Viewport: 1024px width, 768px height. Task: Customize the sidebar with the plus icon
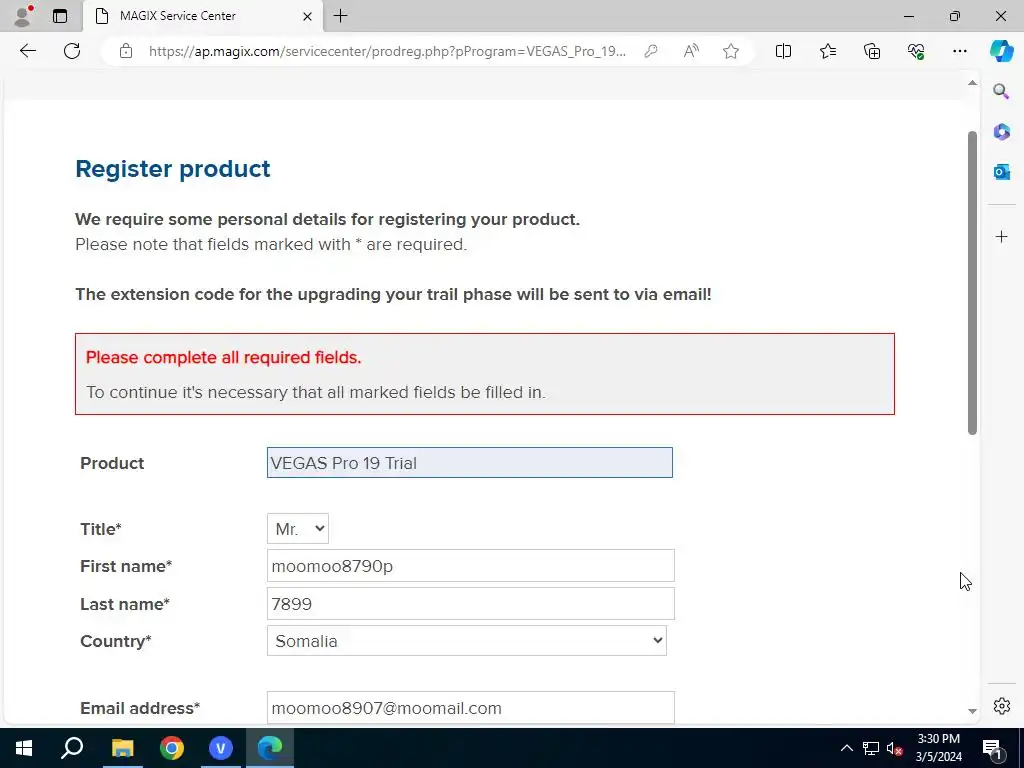pyautogui.click(x=1001, y=236)
